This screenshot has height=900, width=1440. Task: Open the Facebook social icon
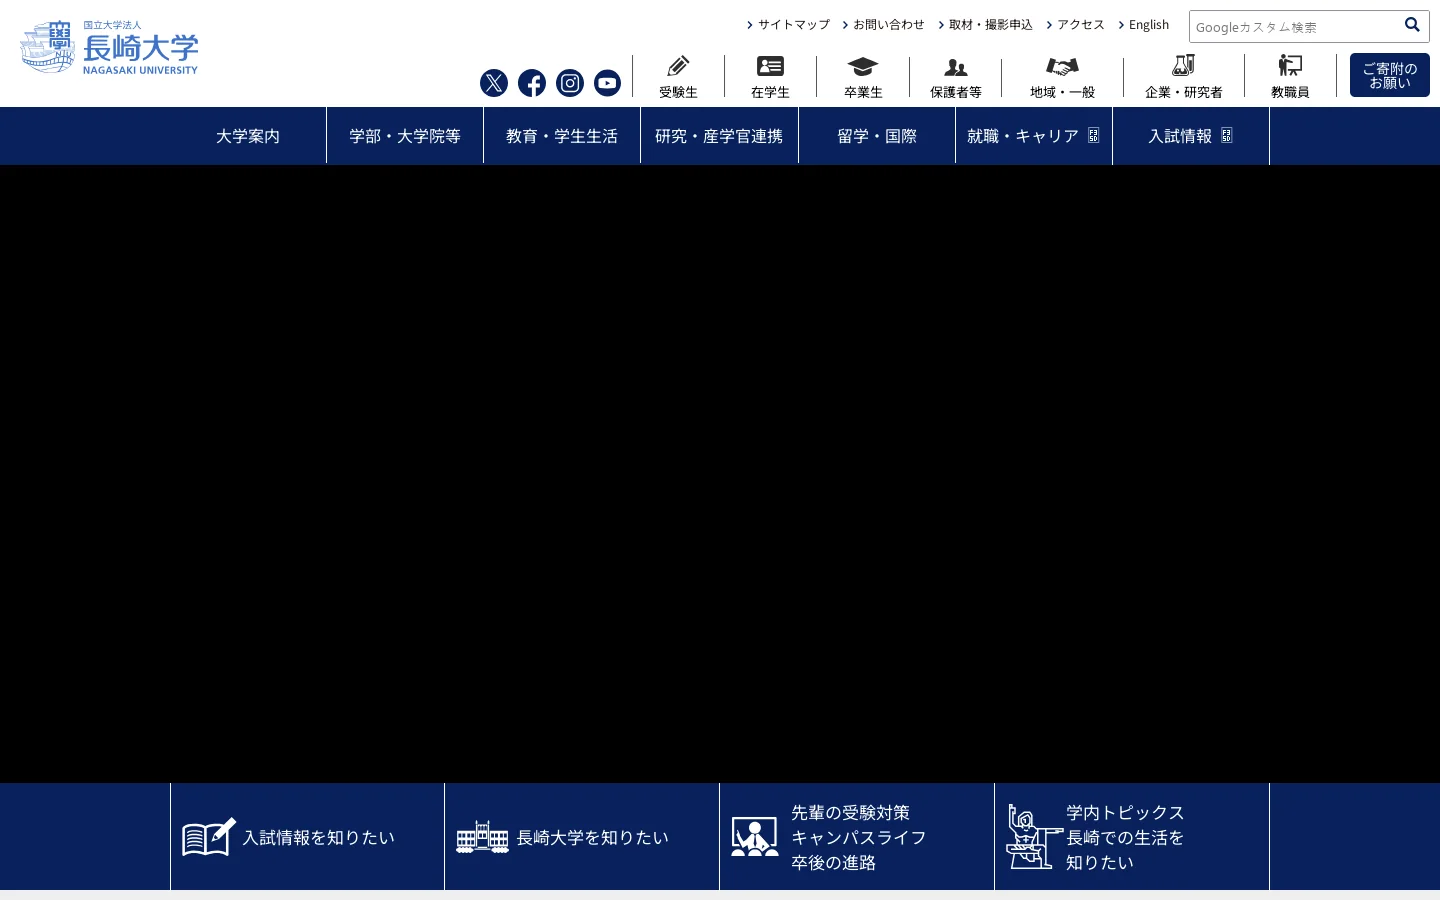tap(532, 83)
